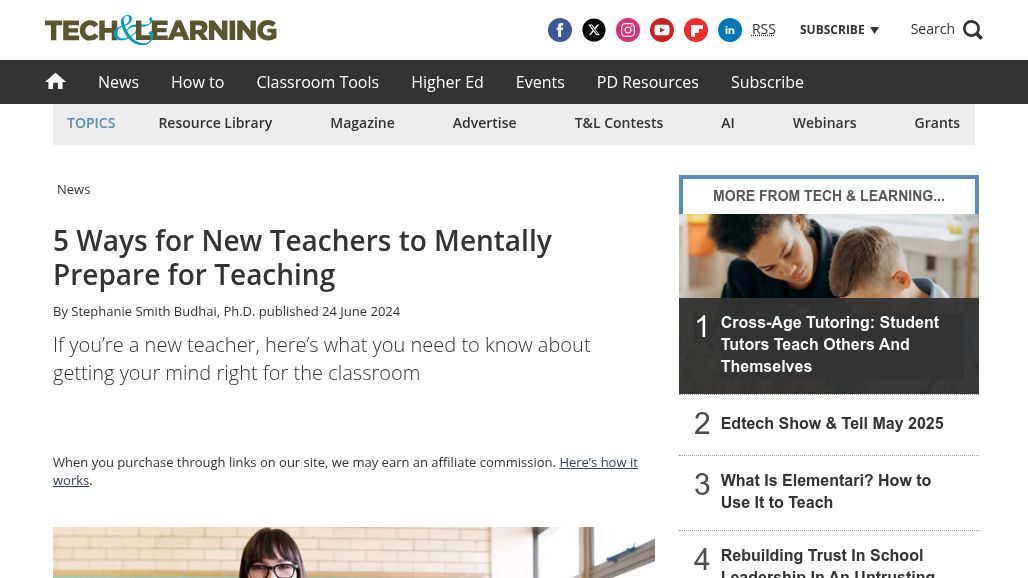
Task: Open the Events menu item
Action: coord(540,82)
